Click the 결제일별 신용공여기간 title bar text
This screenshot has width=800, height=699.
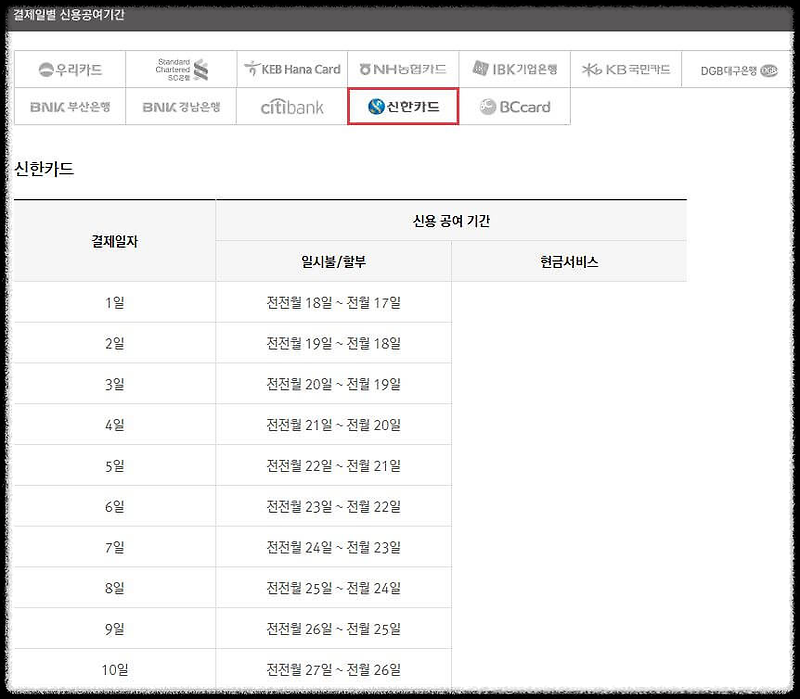point(68,14)
